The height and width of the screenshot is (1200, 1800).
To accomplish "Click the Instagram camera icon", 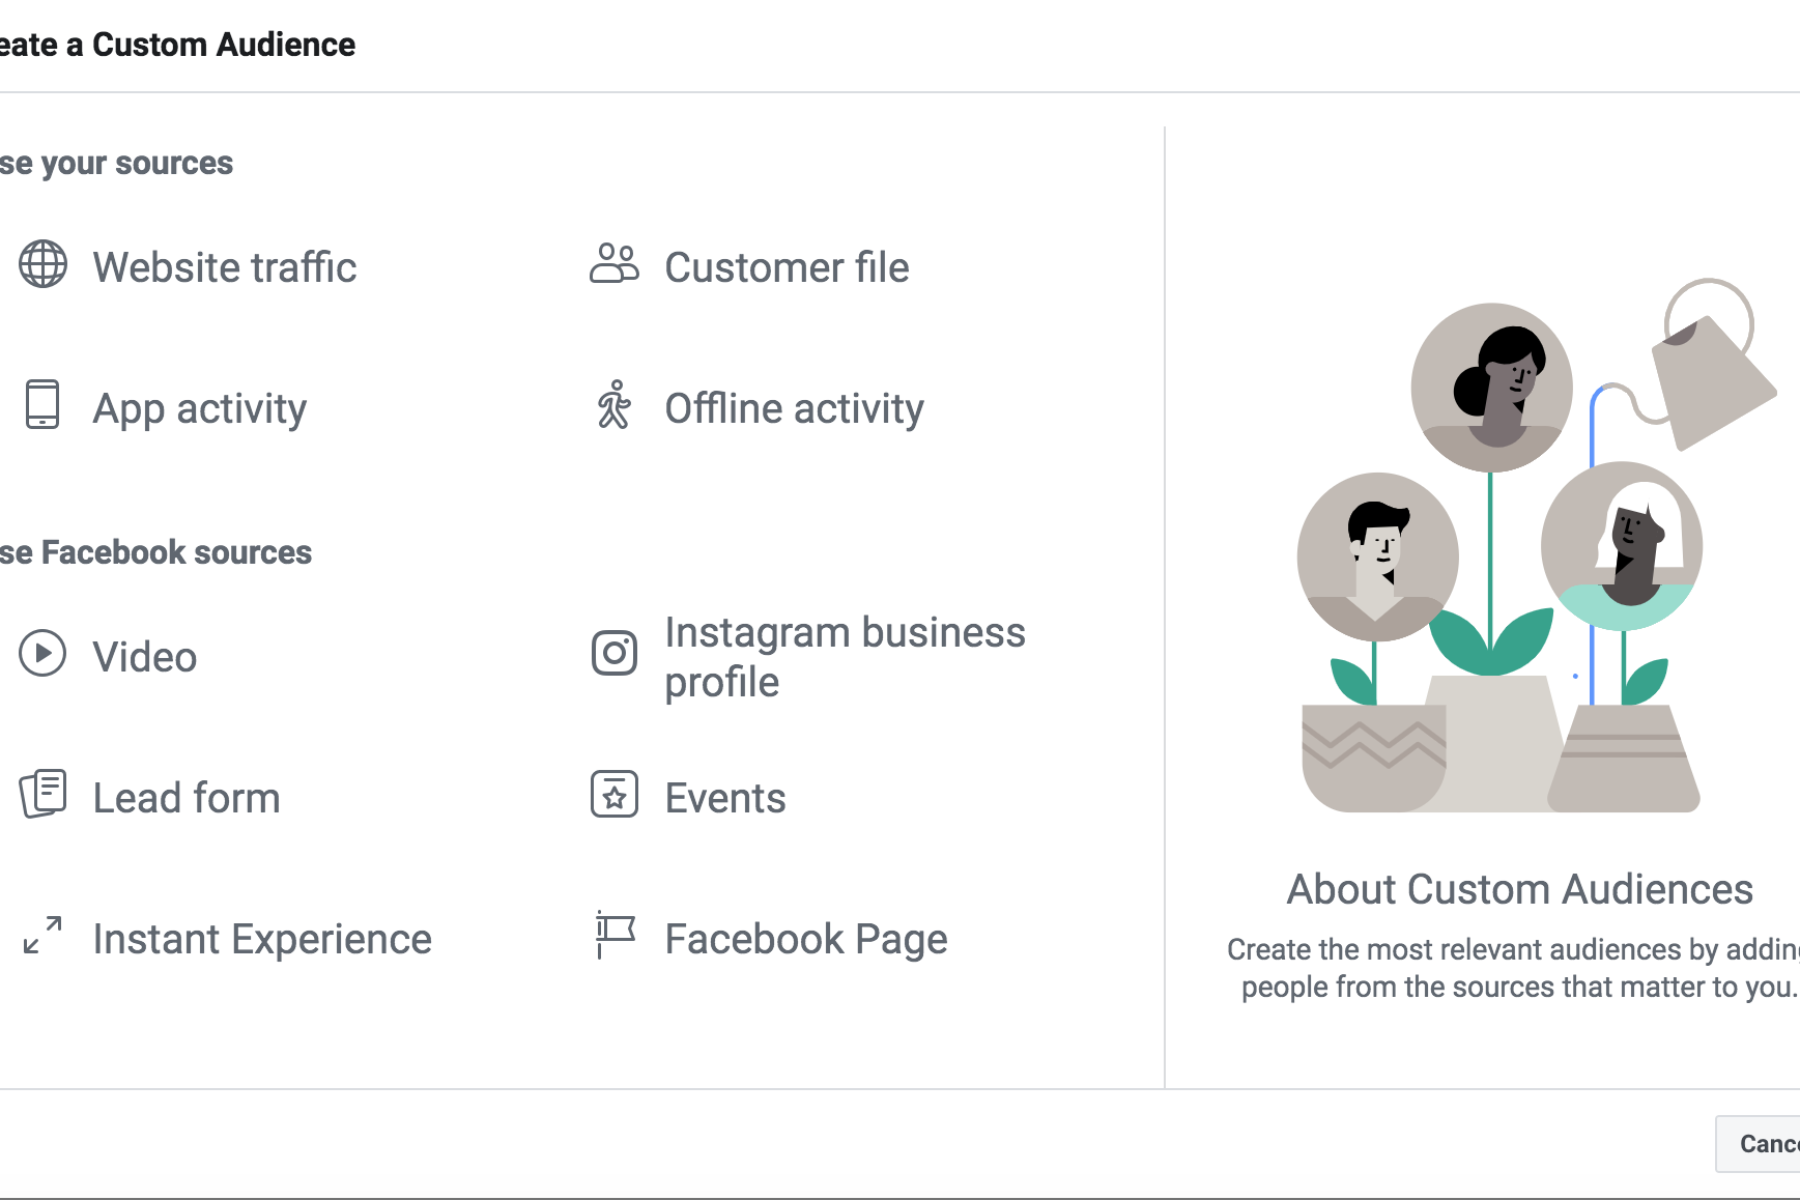I will point(614,654).
